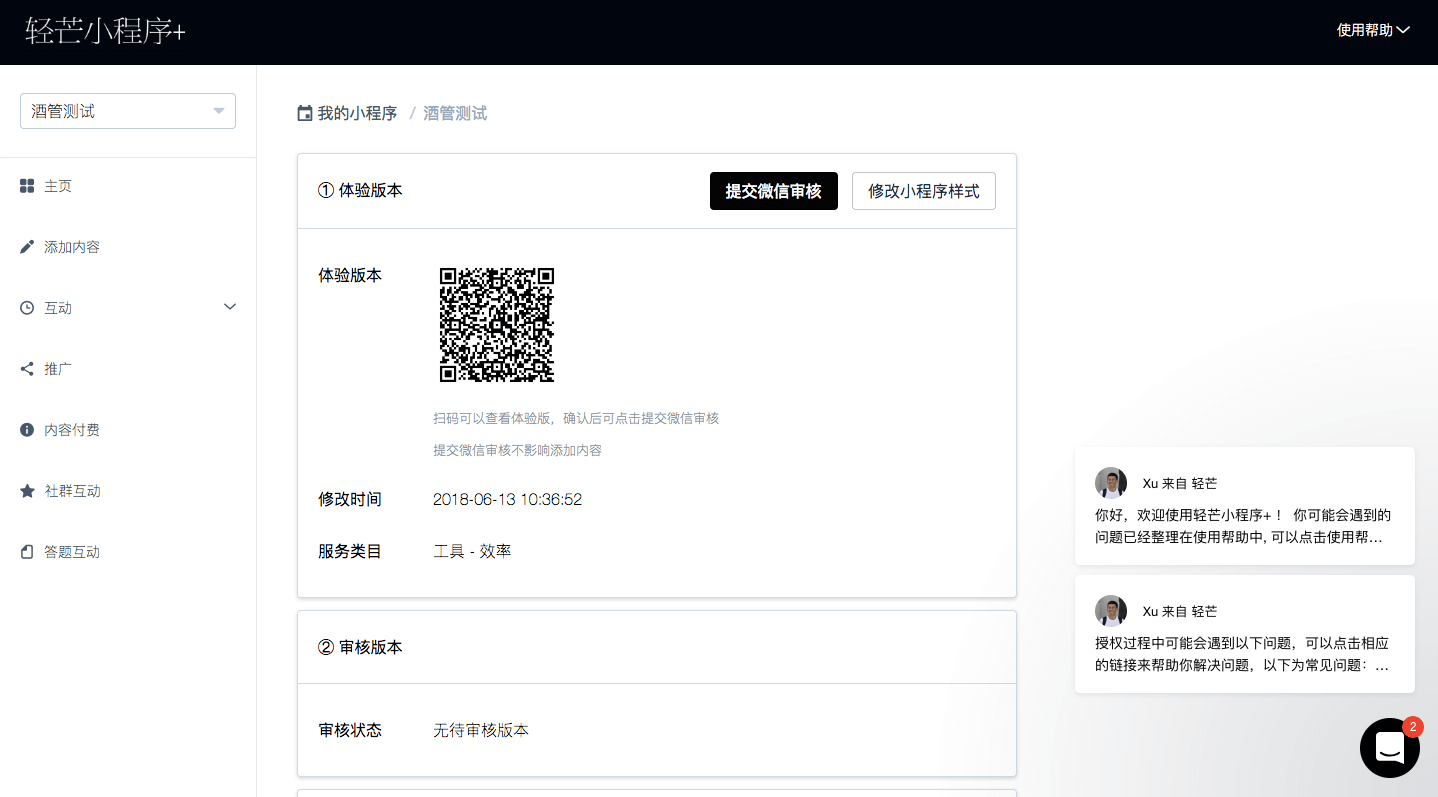
Task: Click the 互动 clock icon
Action: (27, 308)
